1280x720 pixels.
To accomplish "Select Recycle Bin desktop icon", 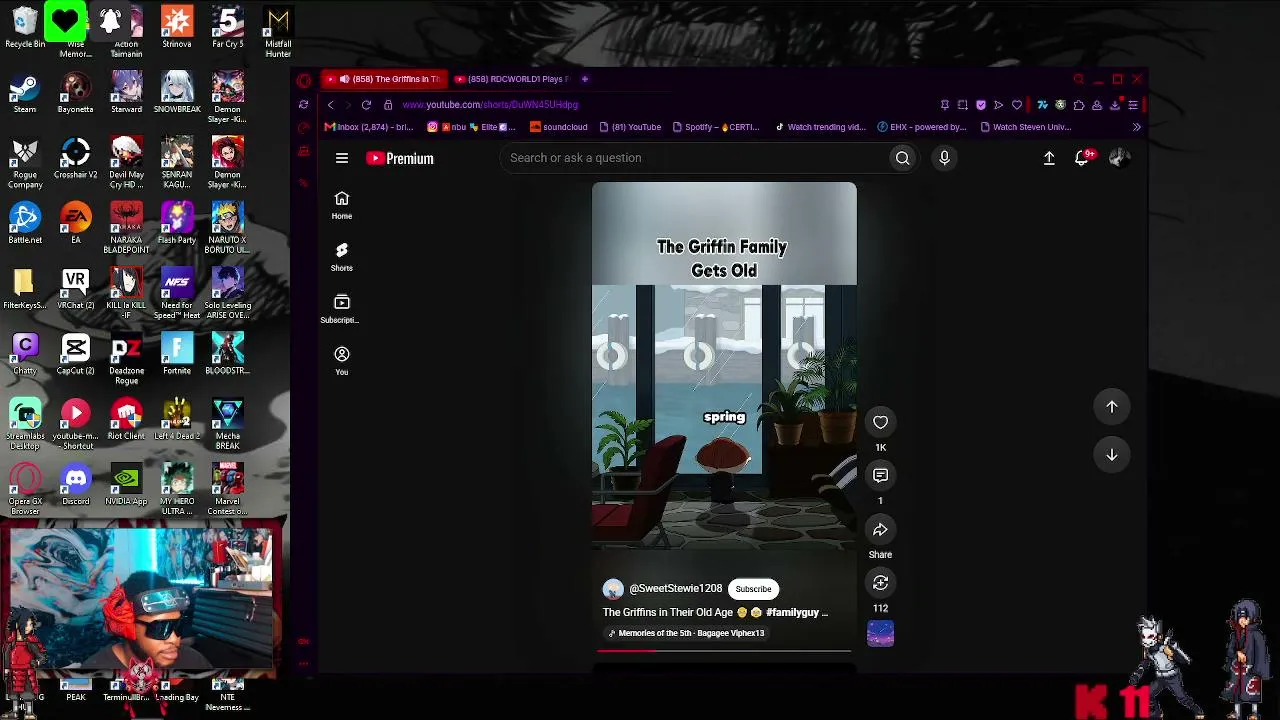I will [25, 28].
